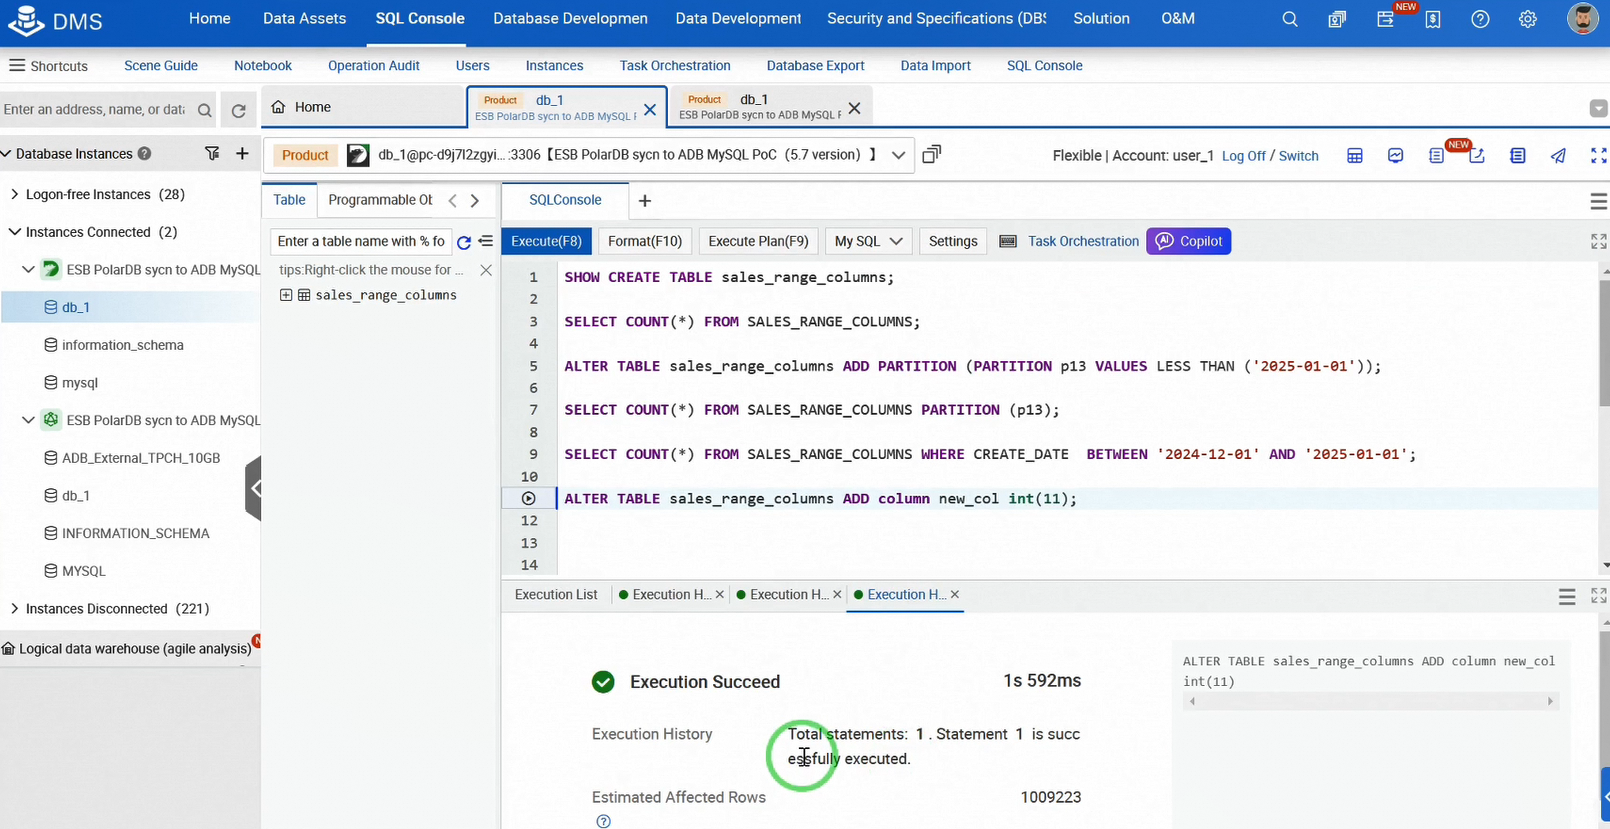Click the help question mark icon

(1480, 19)
